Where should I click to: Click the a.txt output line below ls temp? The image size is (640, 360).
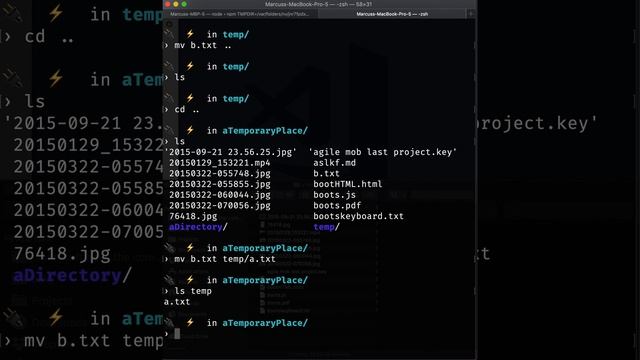177,302
